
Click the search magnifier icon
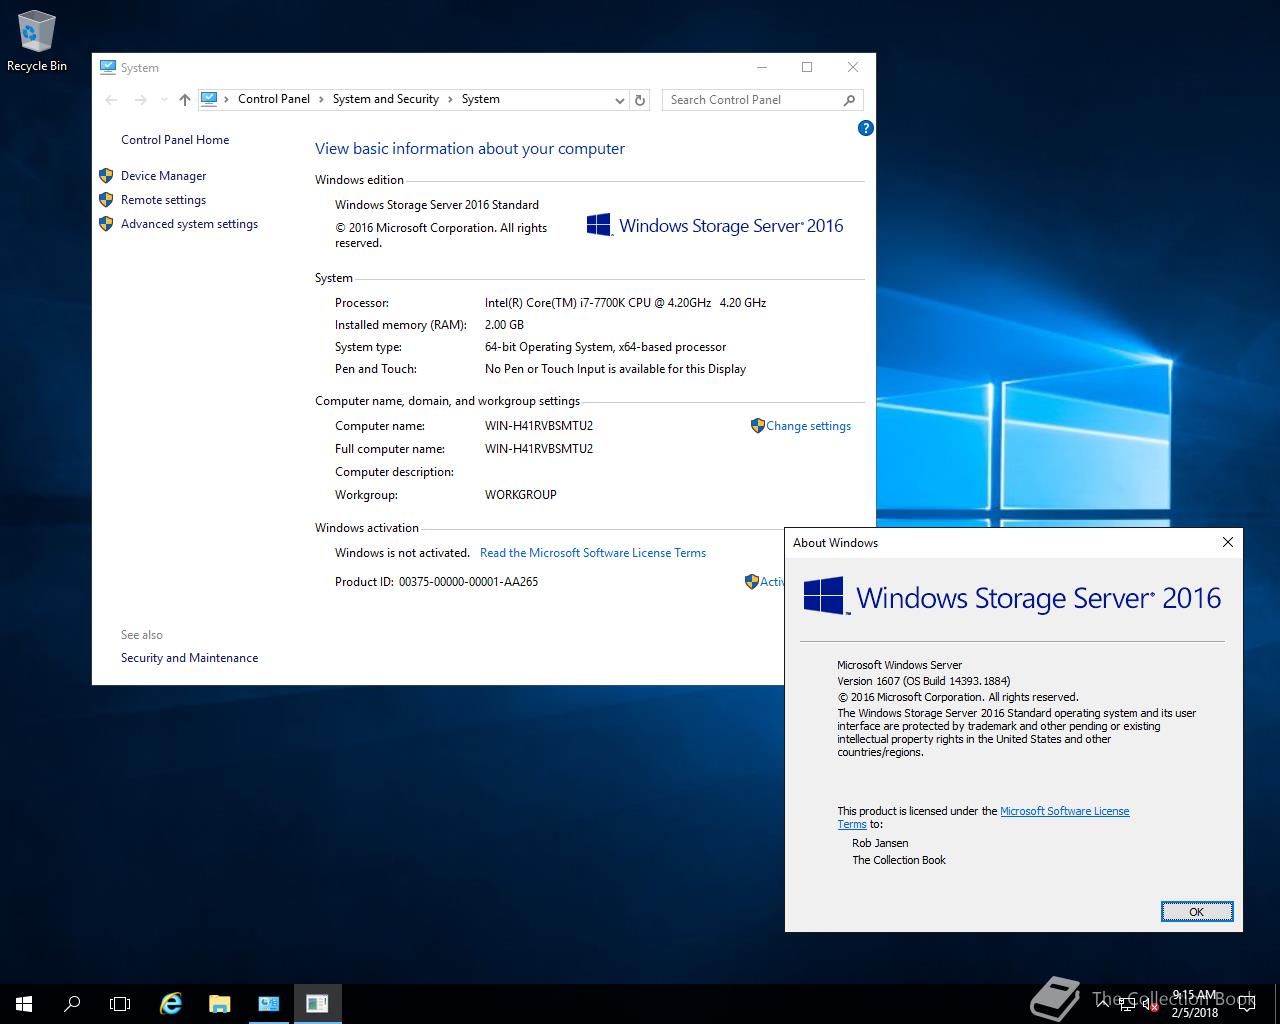pos(849,100)
